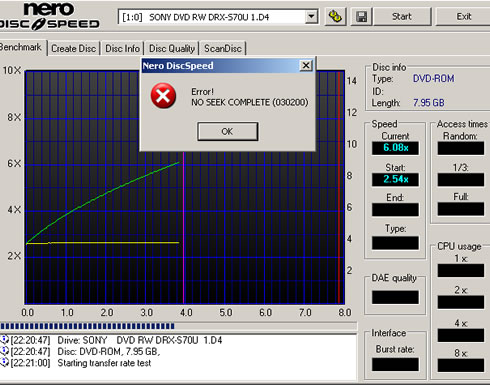Click the magenta position marker on graph
490x385 pixels.
pos(183,227)
